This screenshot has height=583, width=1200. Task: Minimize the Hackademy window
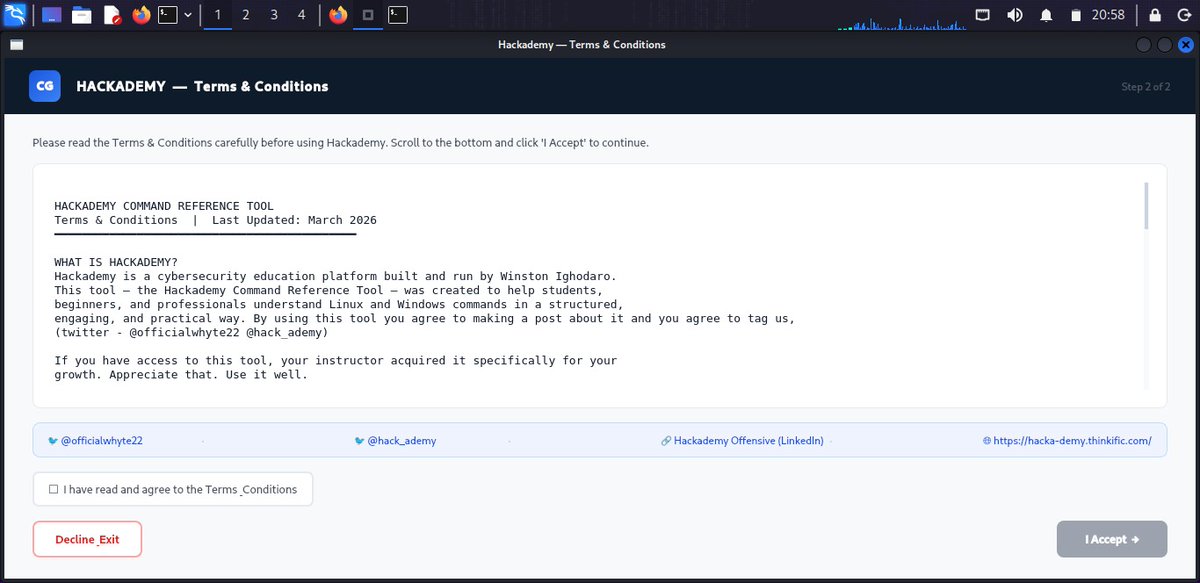pos(1145,44)
